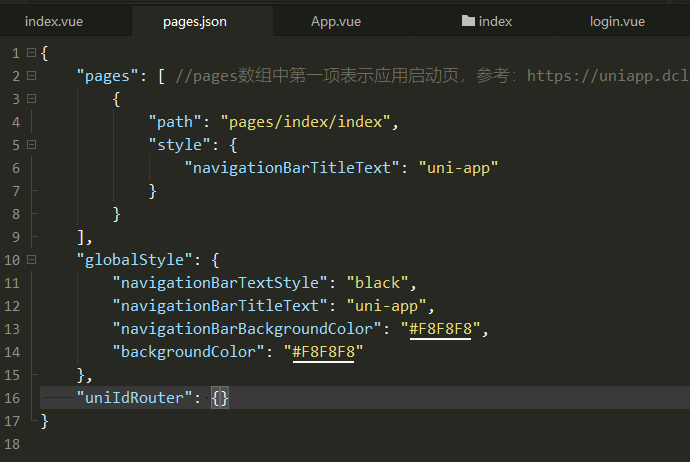
Task: Click the #F8F8F8 value of backgroundColor
Action: (323, 352)
